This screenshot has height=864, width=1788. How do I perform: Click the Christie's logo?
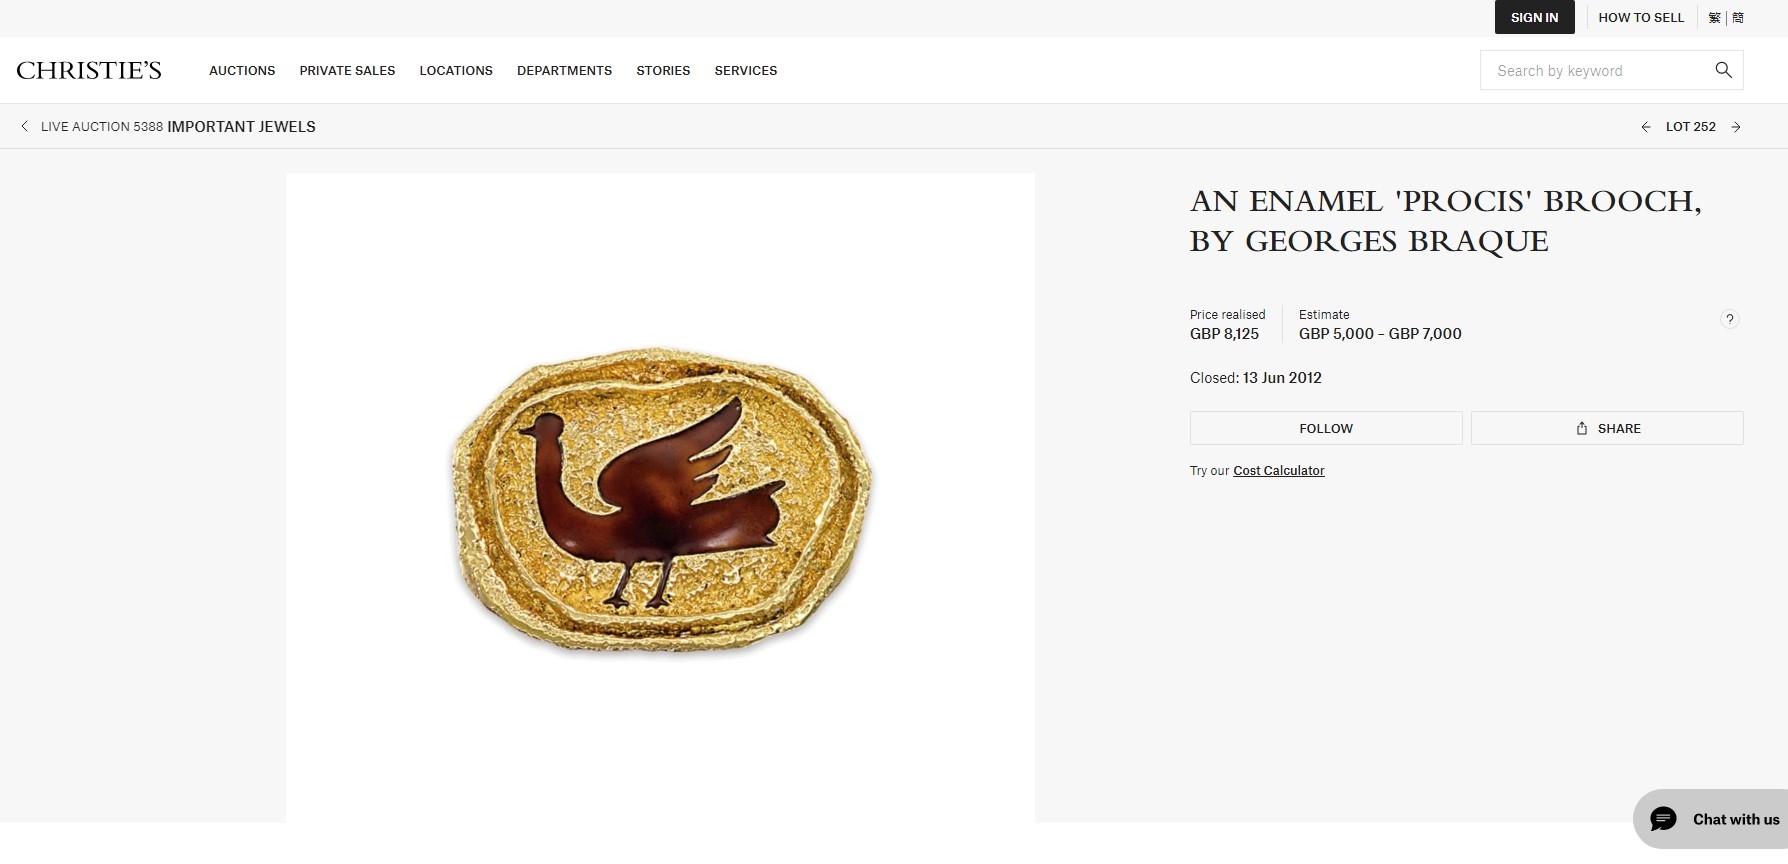pyautogui.click(x=89, y=70)
